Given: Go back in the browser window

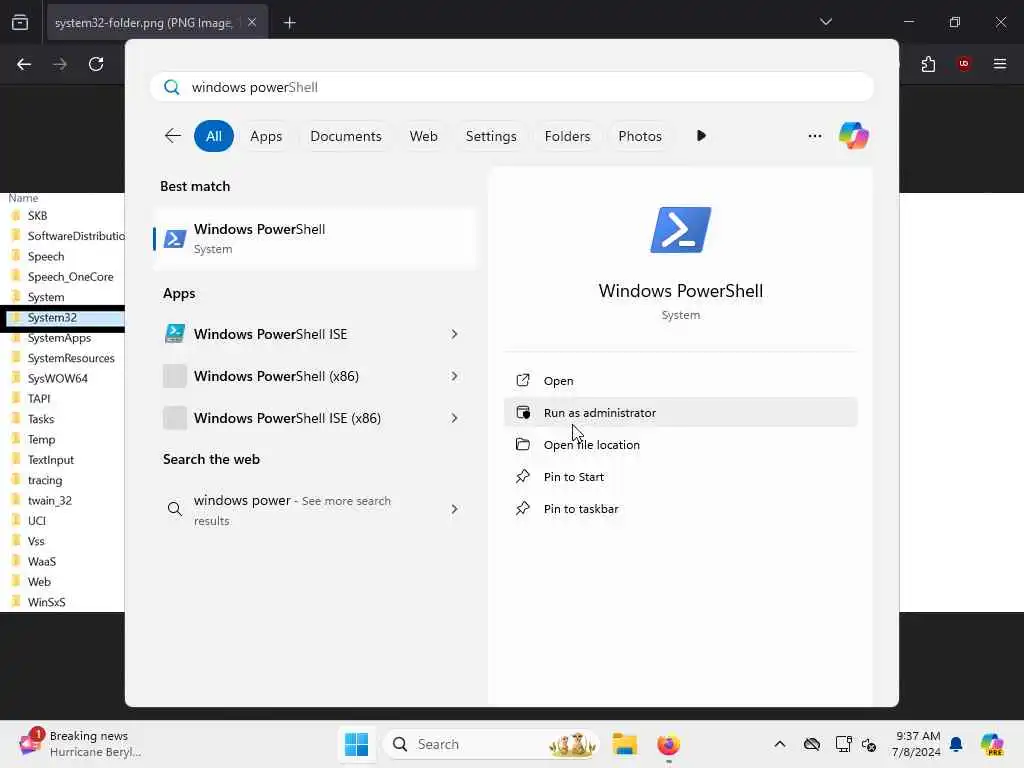Looking at the screenshot, I should [24, 64].
